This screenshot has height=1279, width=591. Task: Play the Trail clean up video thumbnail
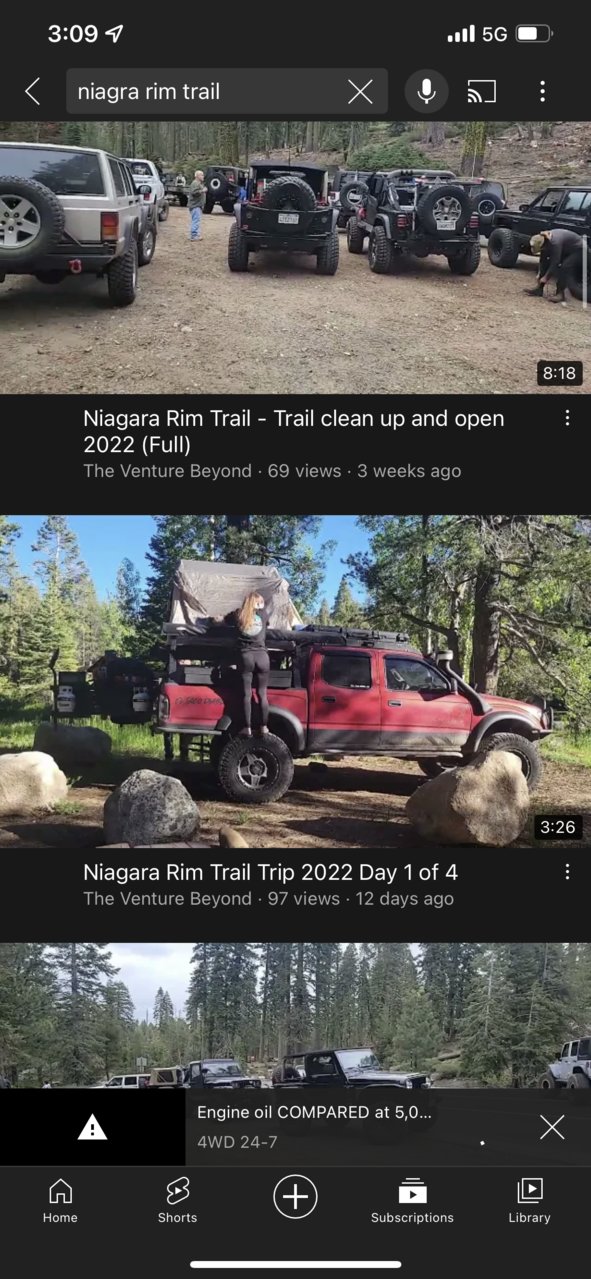tap(295, 258)
